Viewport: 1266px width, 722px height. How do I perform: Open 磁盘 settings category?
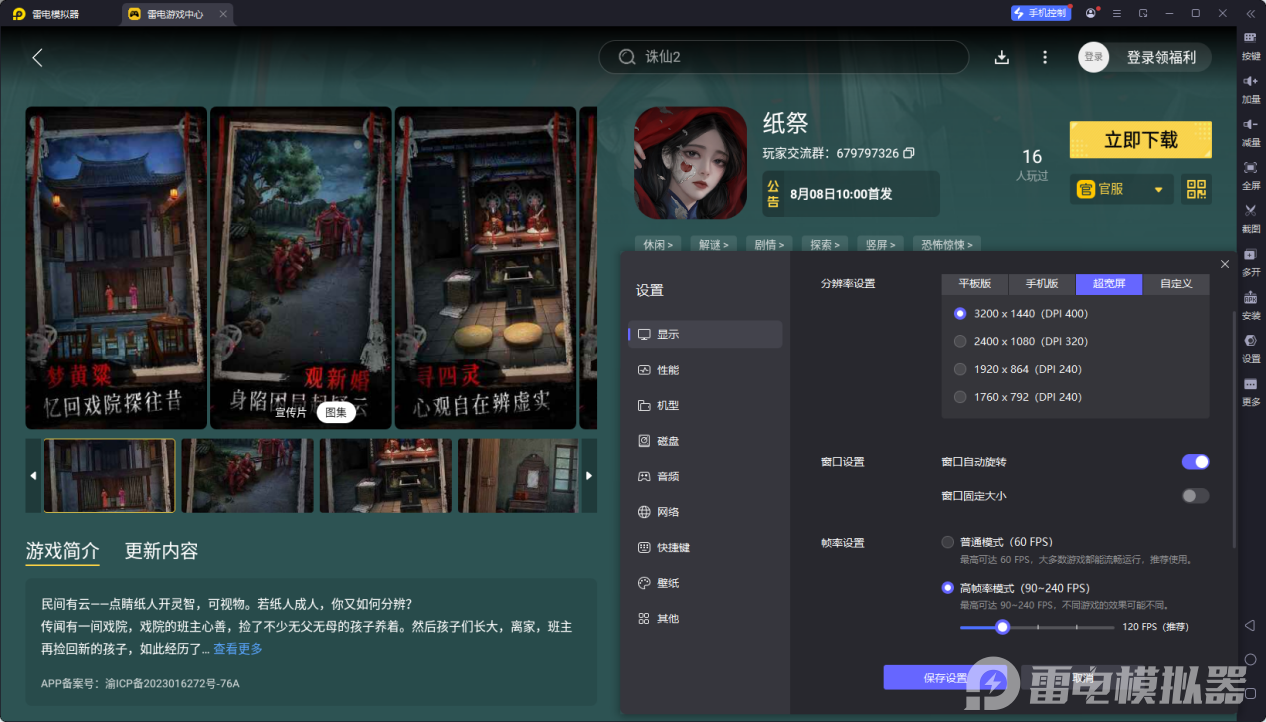coord(706,441)
